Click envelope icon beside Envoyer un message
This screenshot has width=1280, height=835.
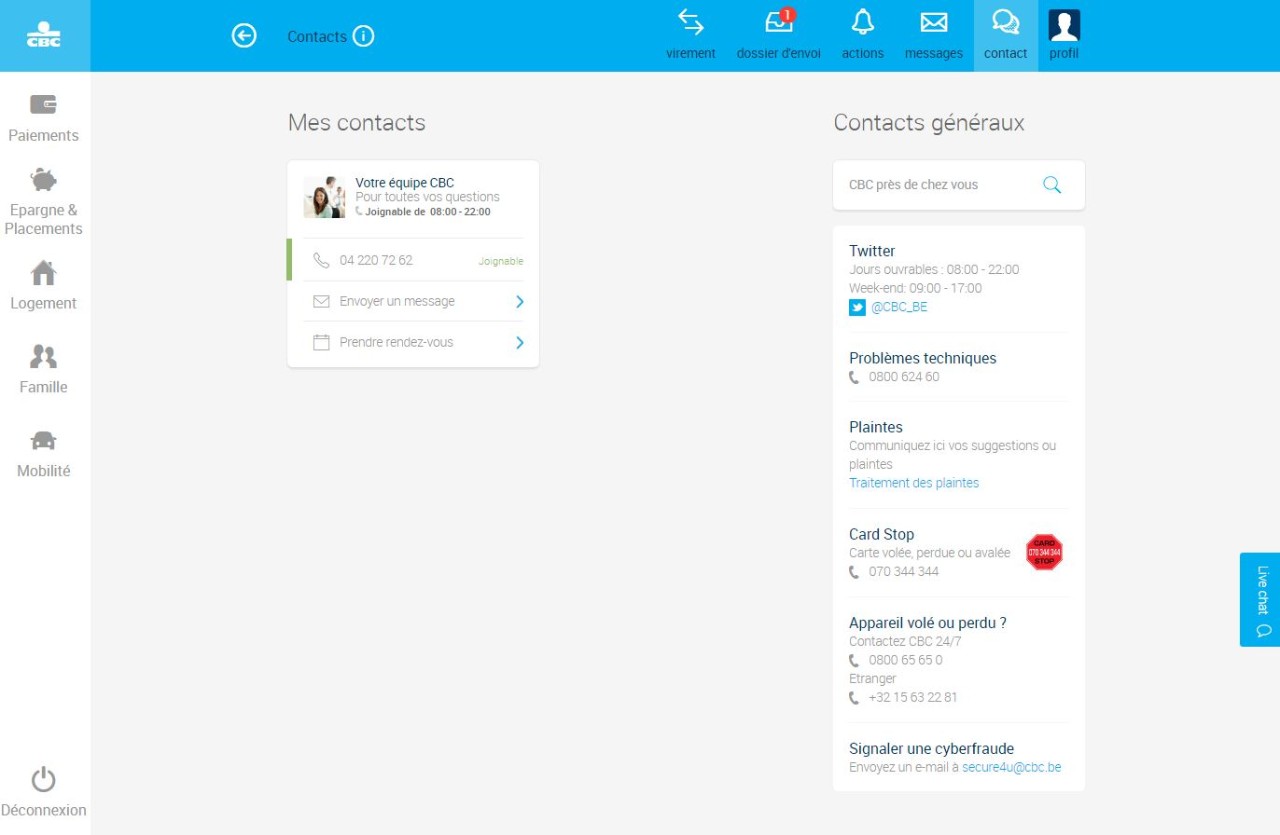(321, 301)
